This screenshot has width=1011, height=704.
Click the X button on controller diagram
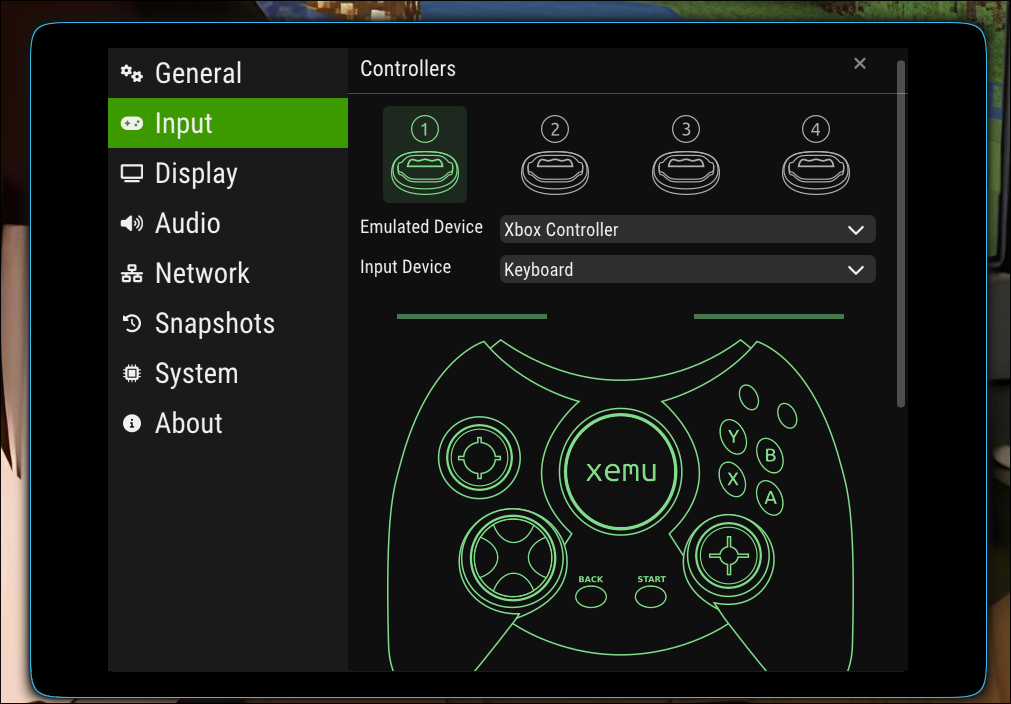click(732, 479)
